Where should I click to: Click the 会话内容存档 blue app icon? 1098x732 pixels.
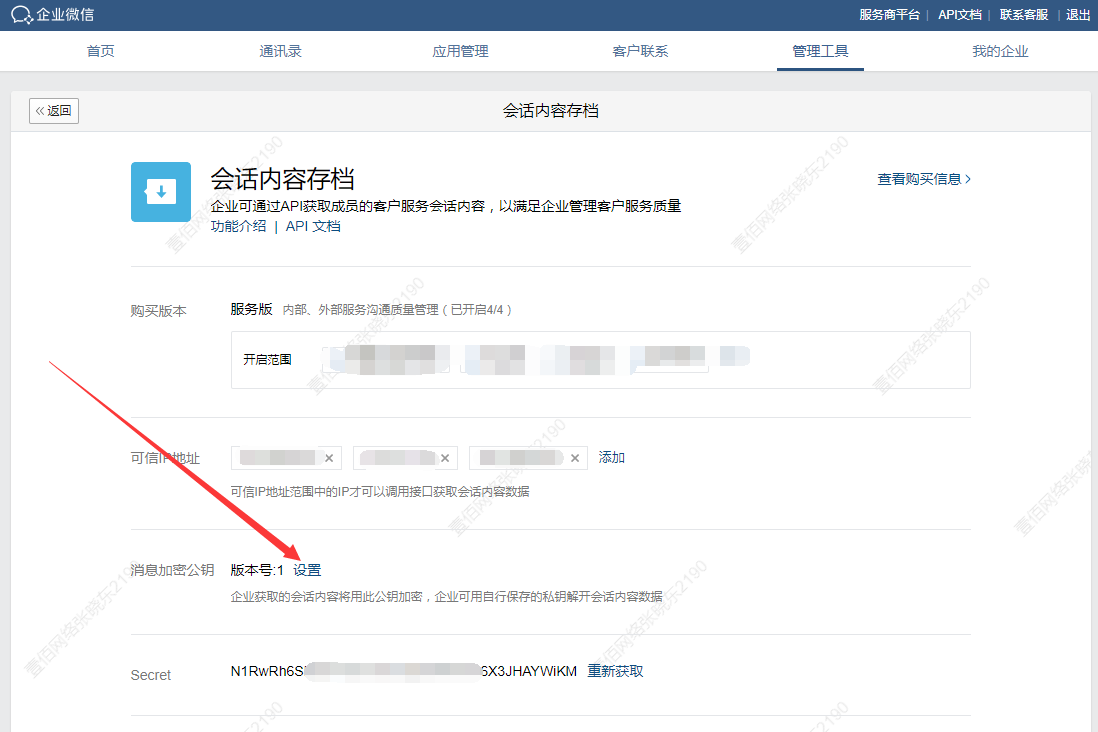[x=160, y=191]
